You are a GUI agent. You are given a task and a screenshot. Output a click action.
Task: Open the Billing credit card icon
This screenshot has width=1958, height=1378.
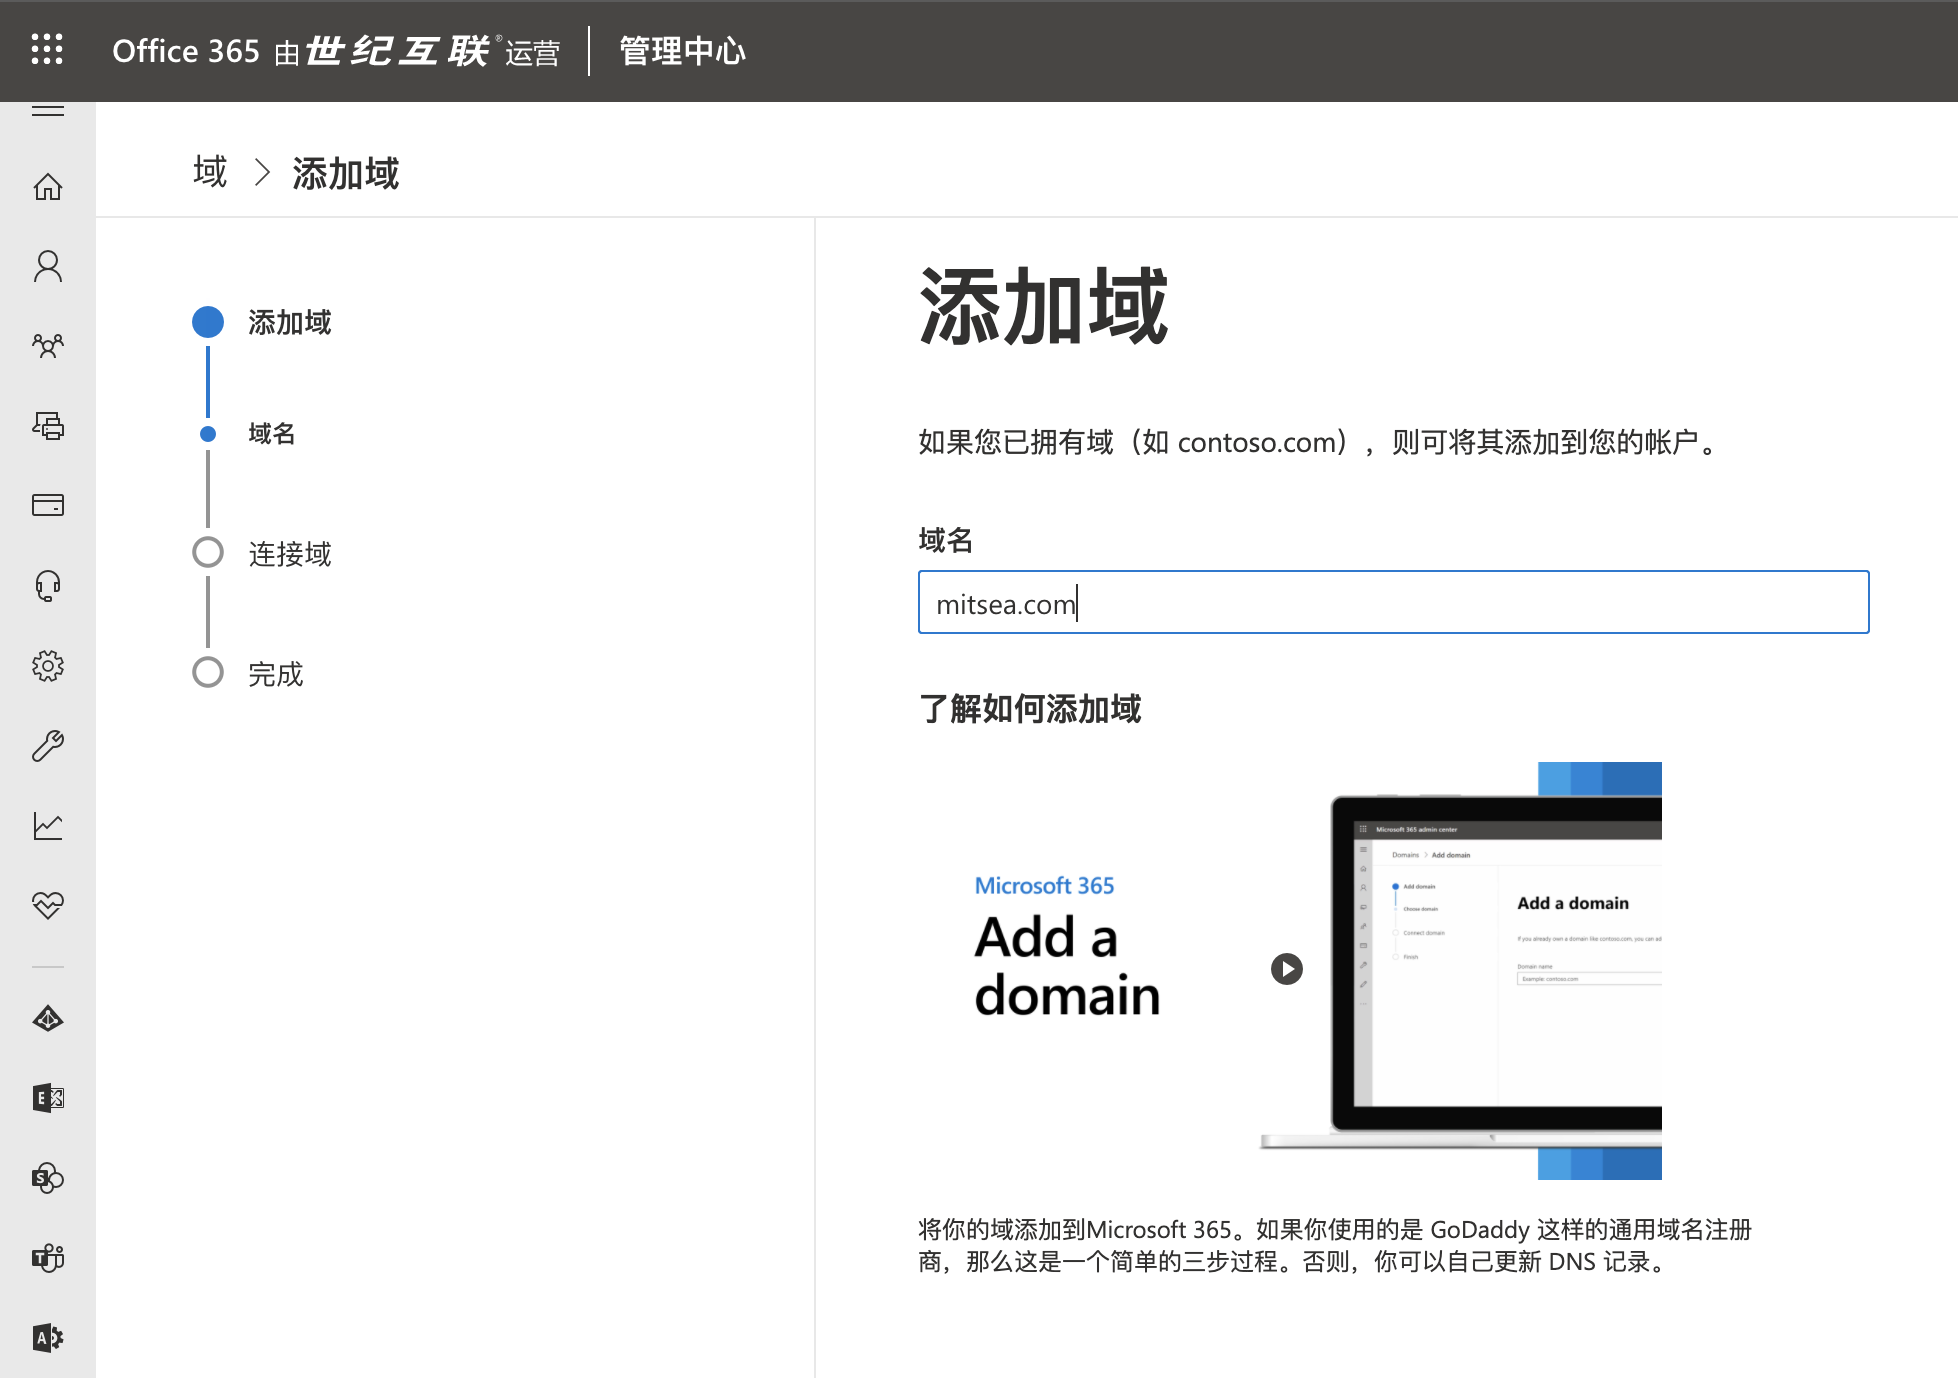(47, 505)
